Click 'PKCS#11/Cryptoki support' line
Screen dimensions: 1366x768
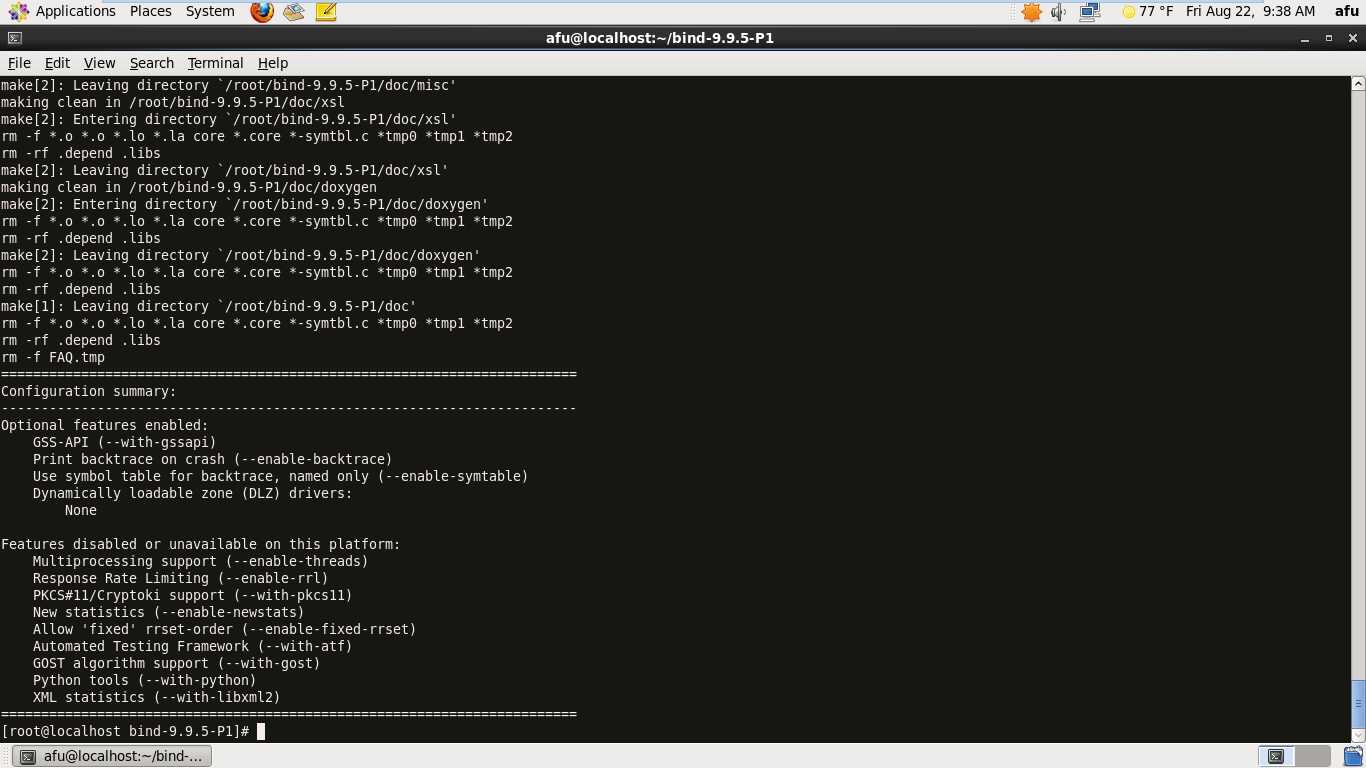coord(193,595)
